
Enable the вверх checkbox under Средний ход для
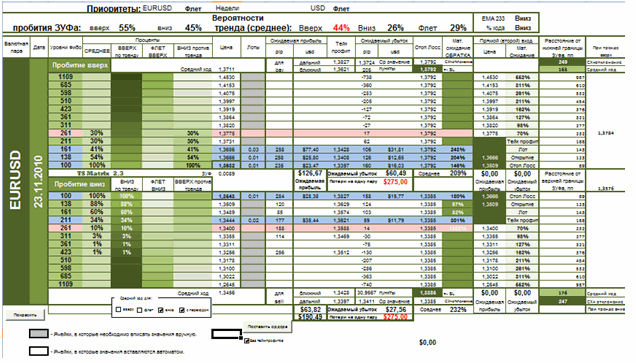click(x=118, y=310)
